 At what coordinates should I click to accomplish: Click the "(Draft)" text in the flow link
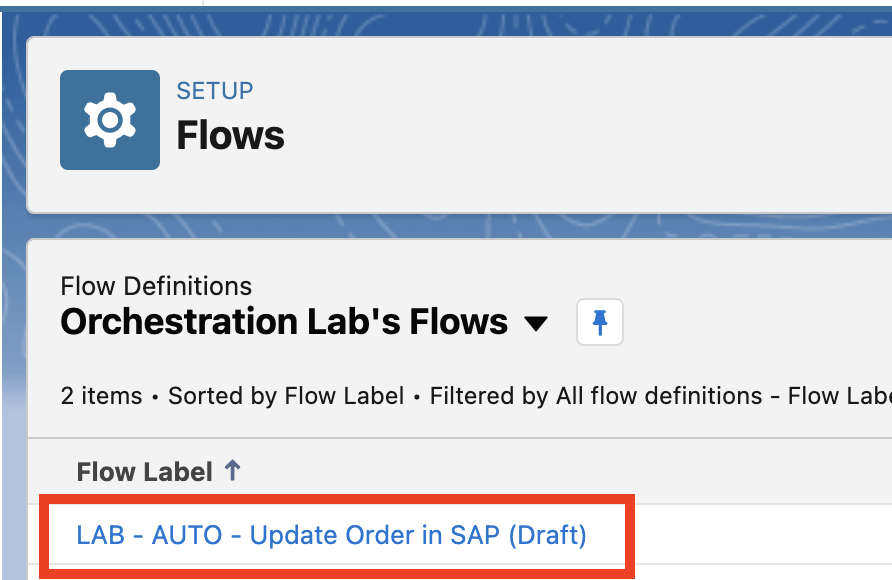pos(547,535)
